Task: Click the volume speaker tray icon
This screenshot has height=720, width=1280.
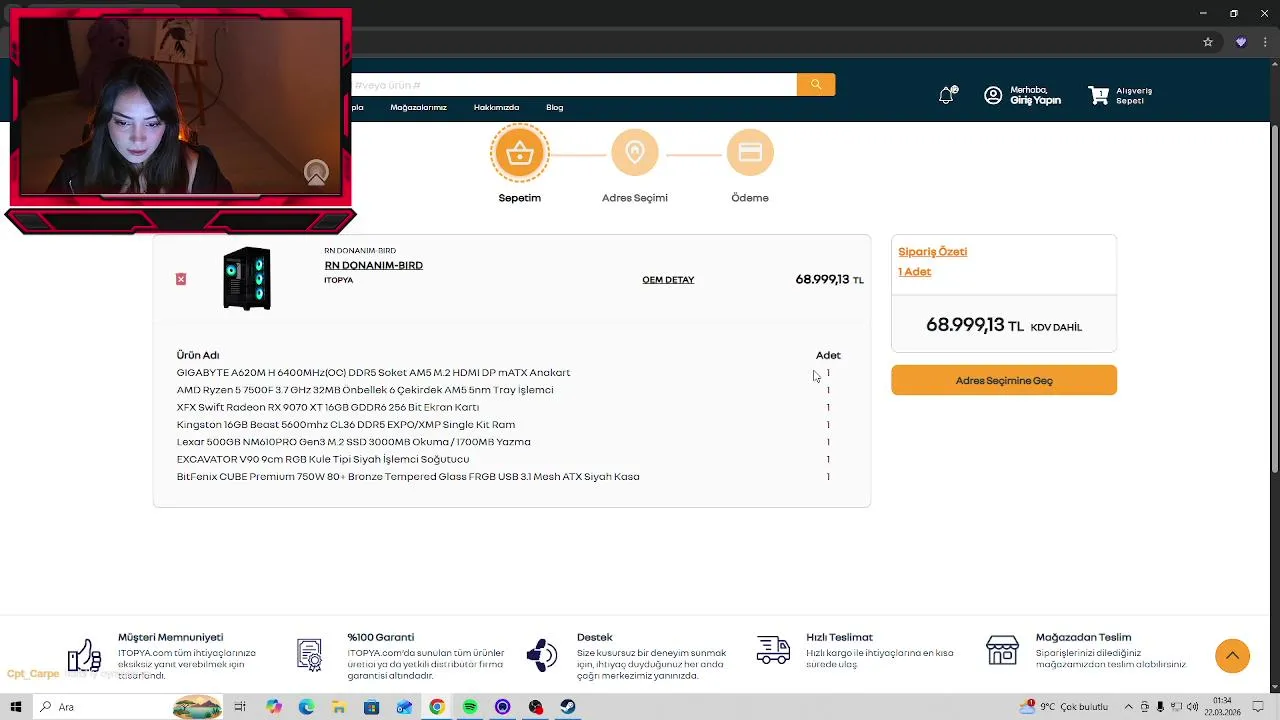Action: click(x=1192, y=707)
